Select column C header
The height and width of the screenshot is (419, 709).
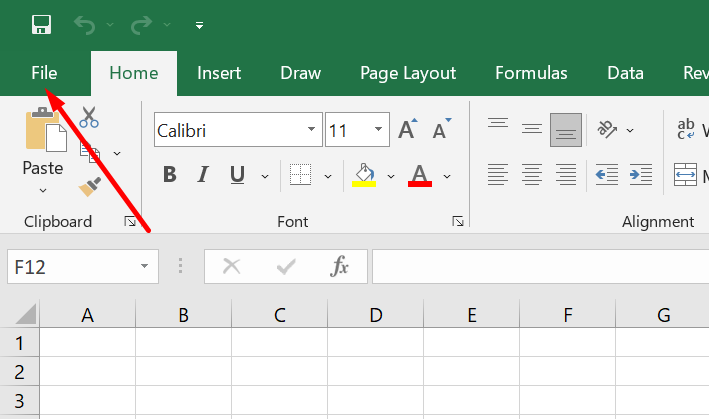coord(279,315)
